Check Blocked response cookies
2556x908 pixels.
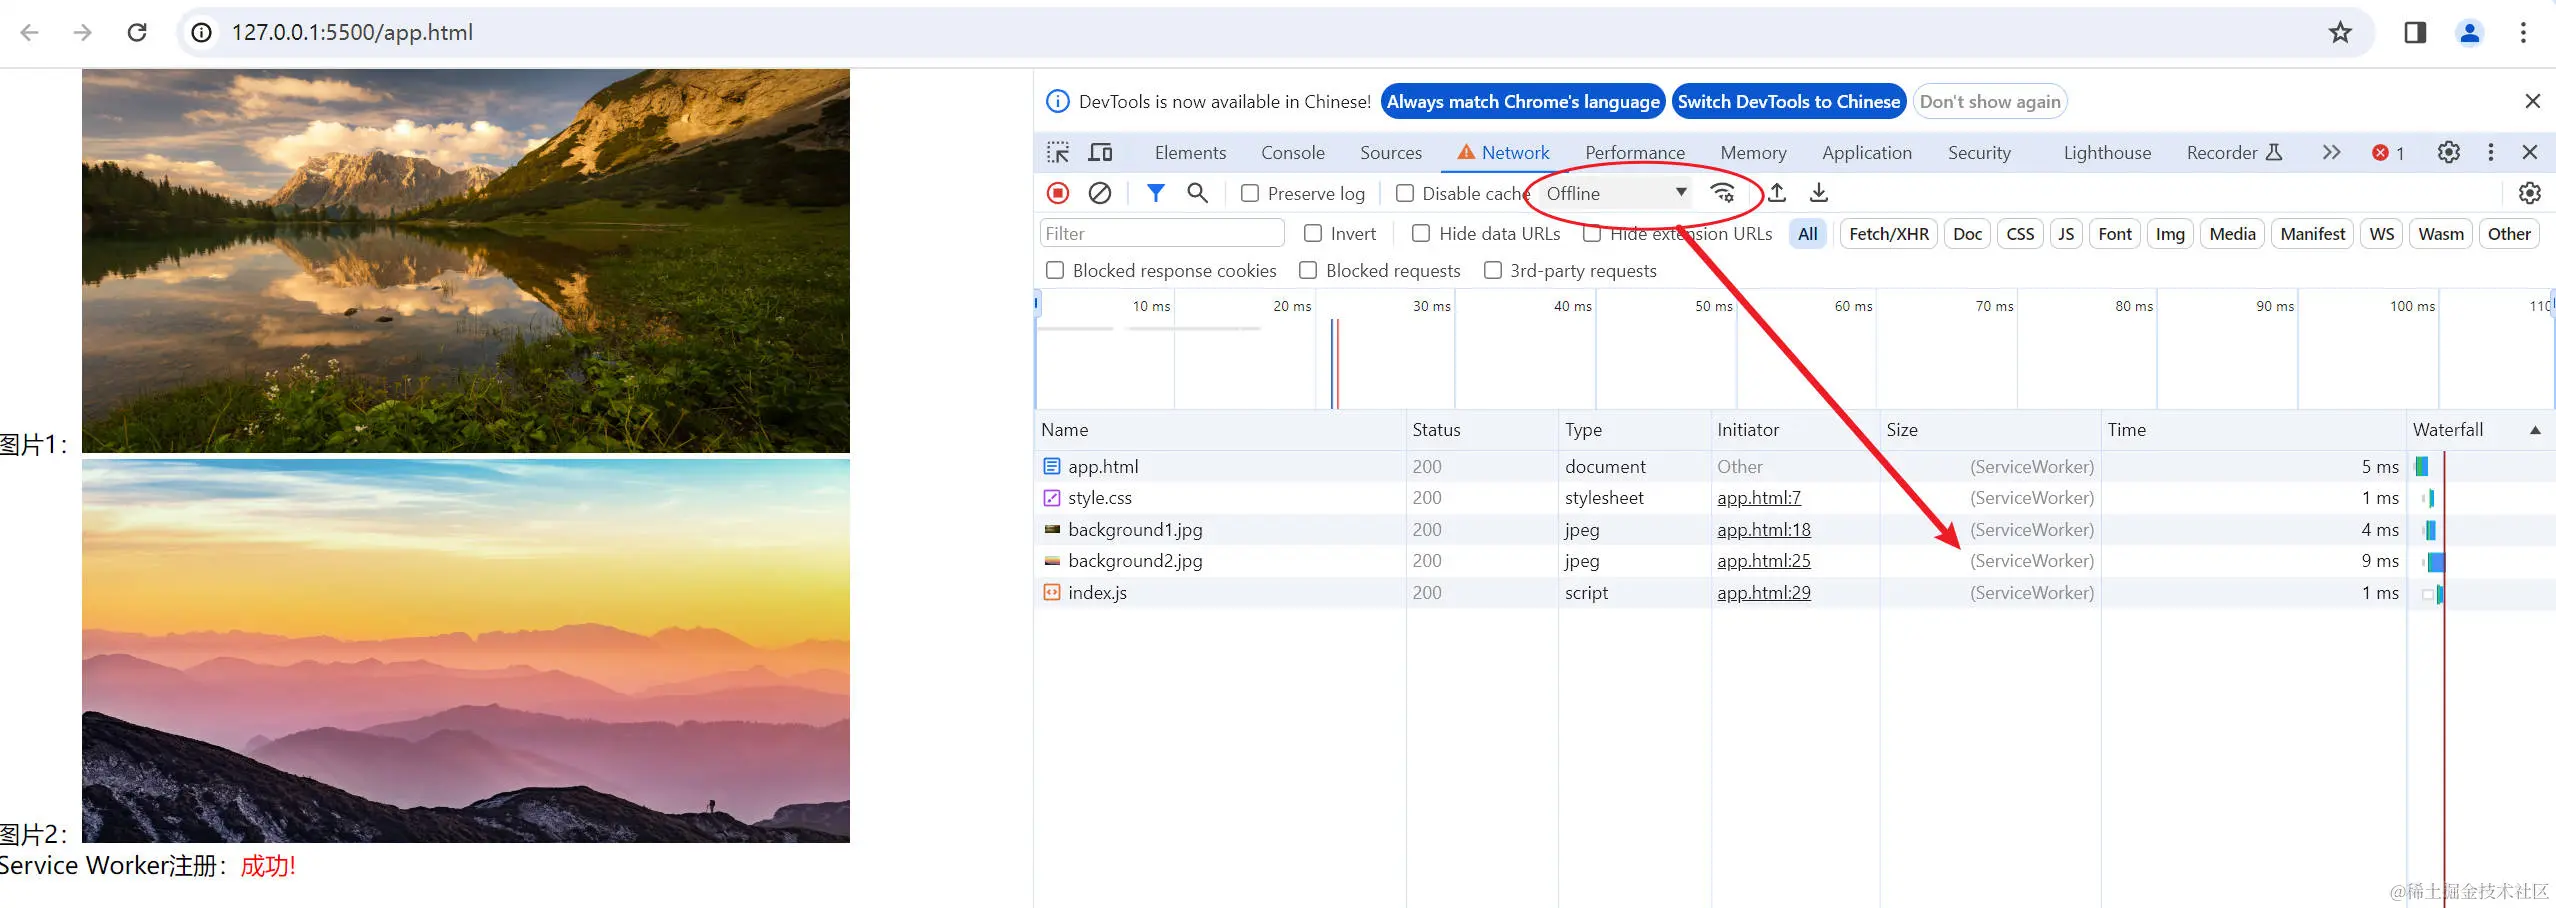point(1055,270)
